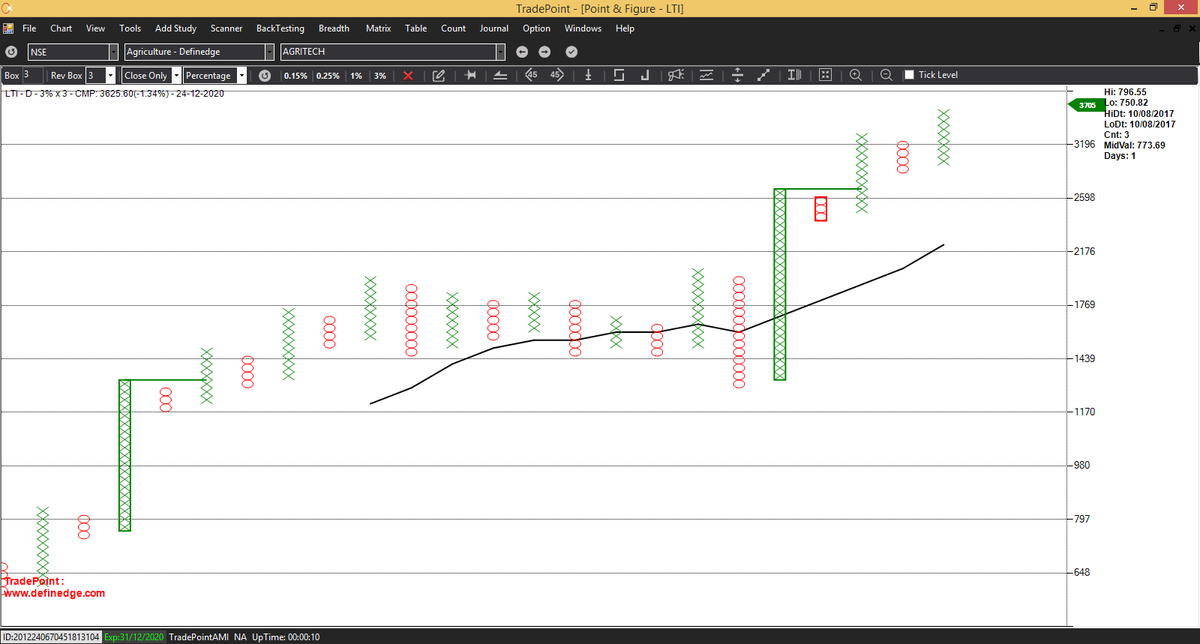
Task: Open the Close Only dropdown
Action: tap(176, 75)
